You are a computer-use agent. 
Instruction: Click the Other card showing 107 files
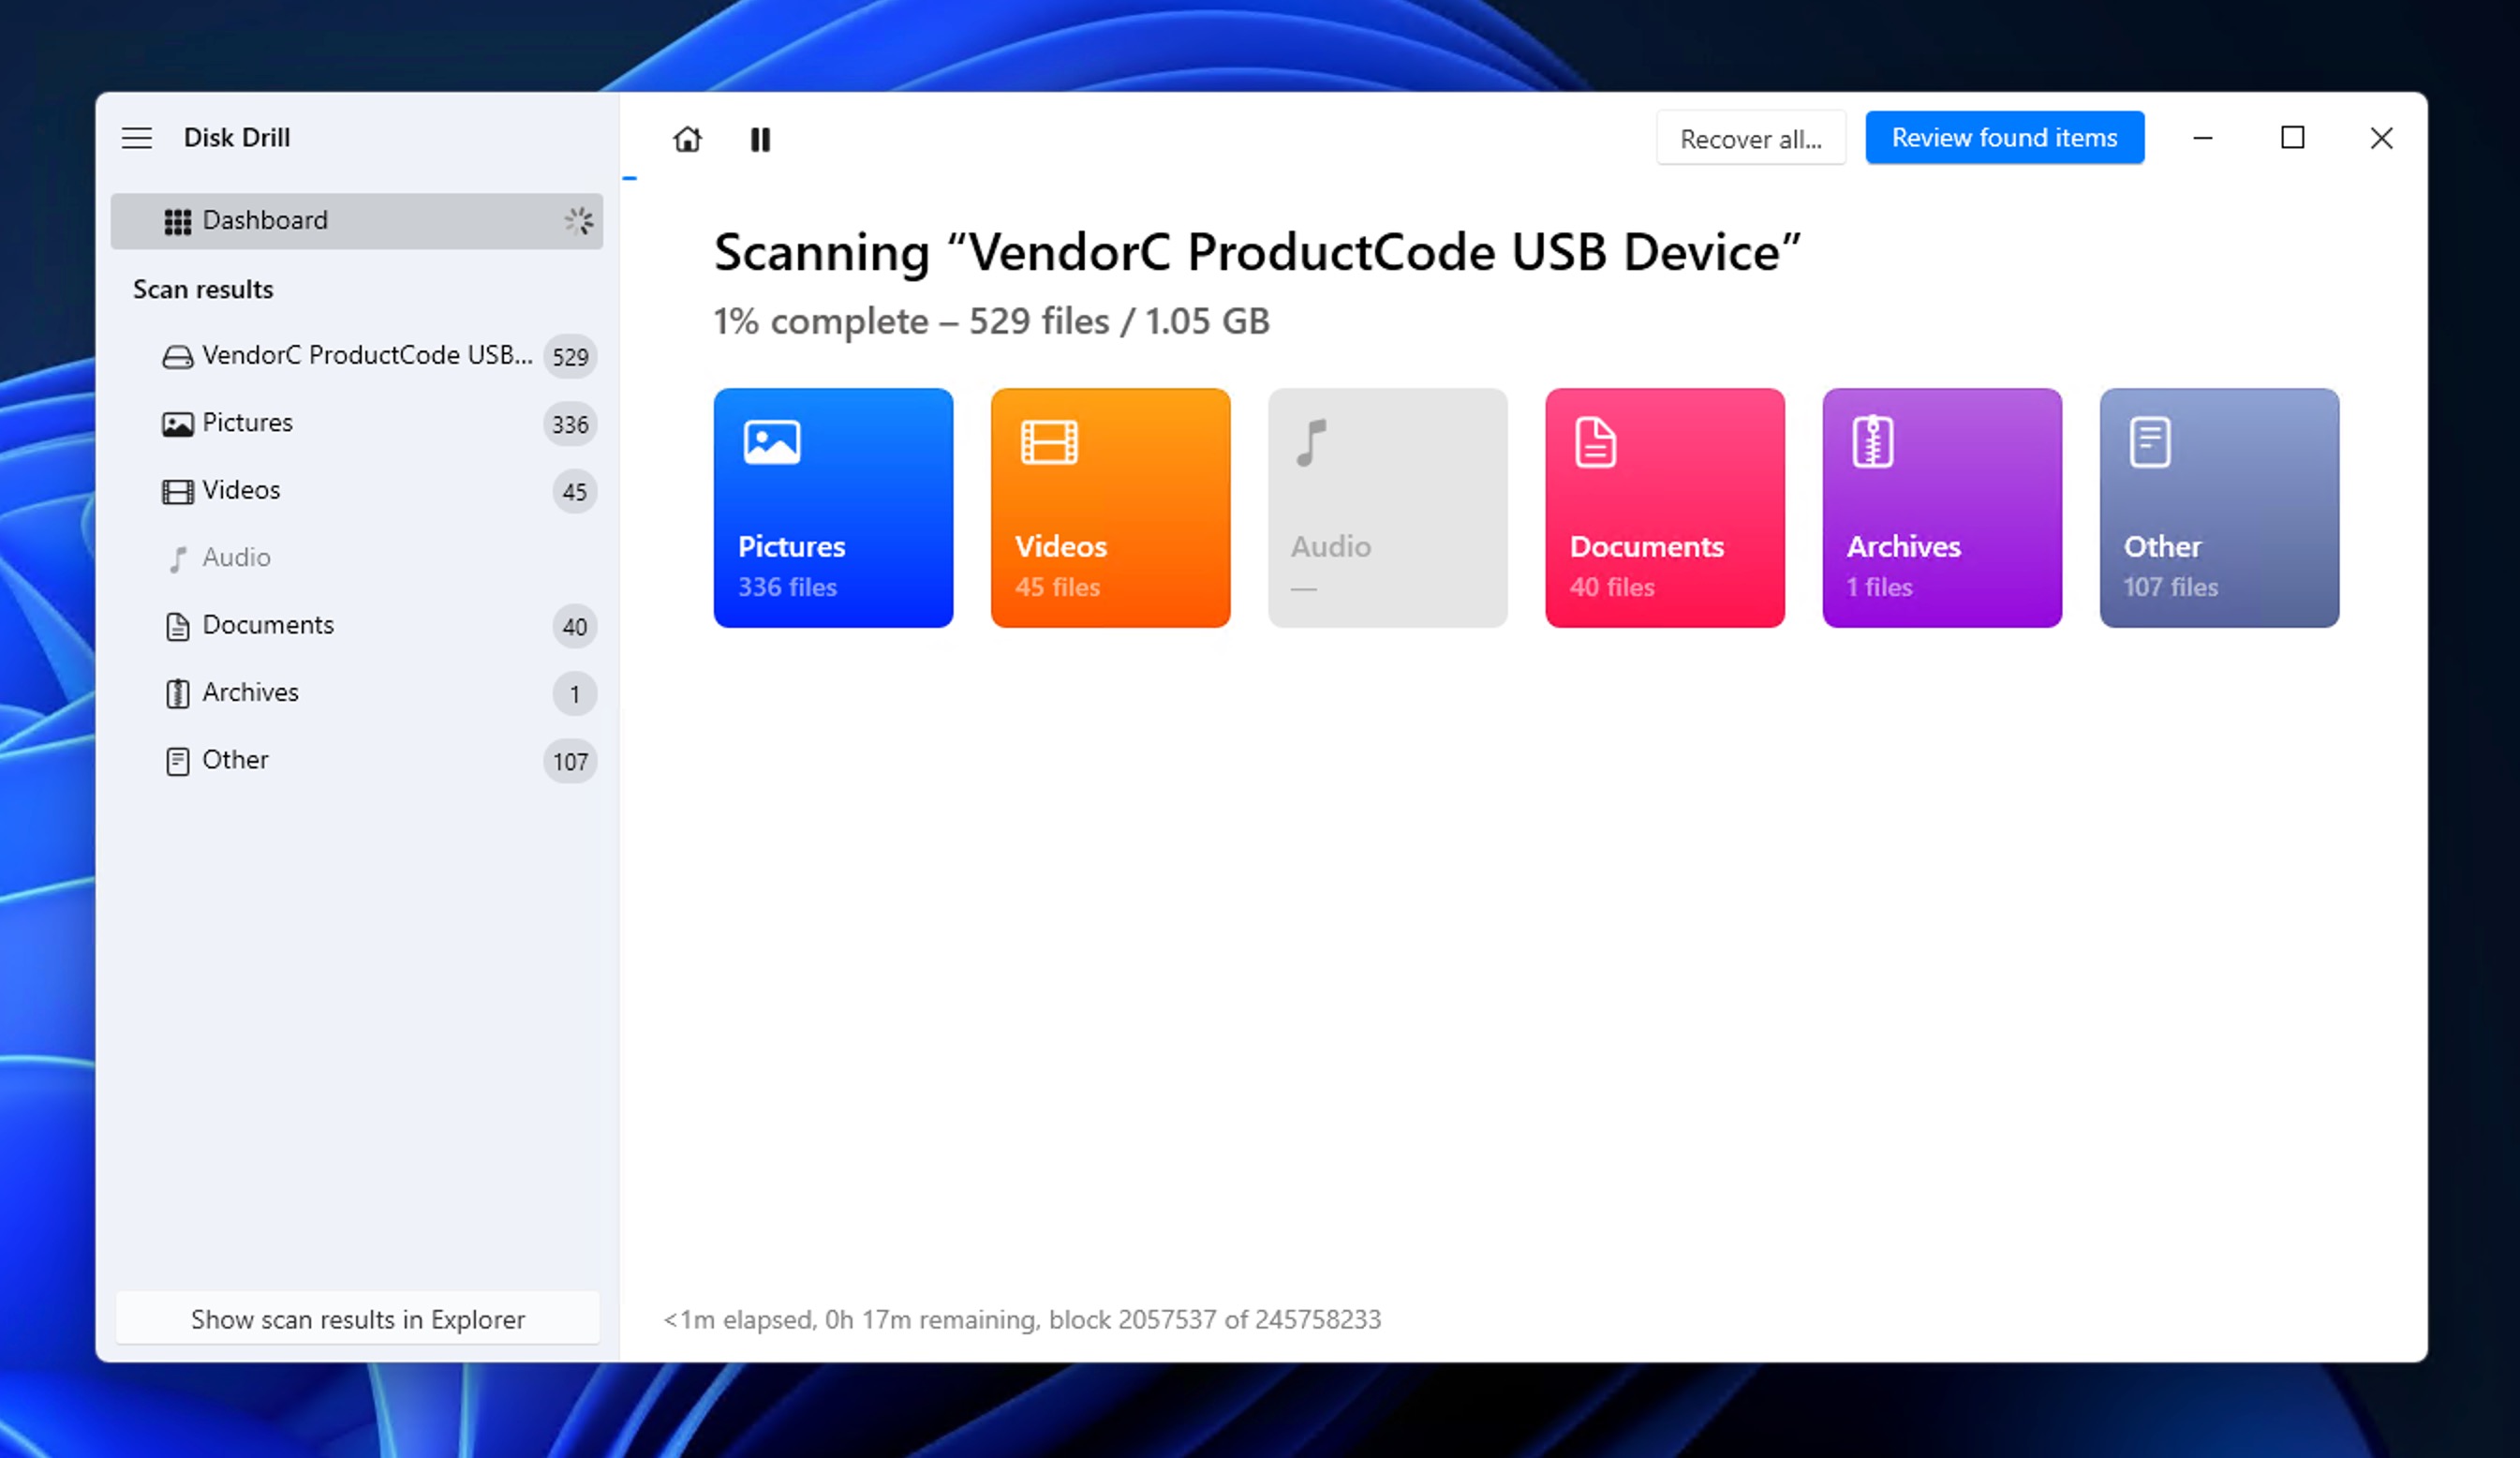[2219, 509]
